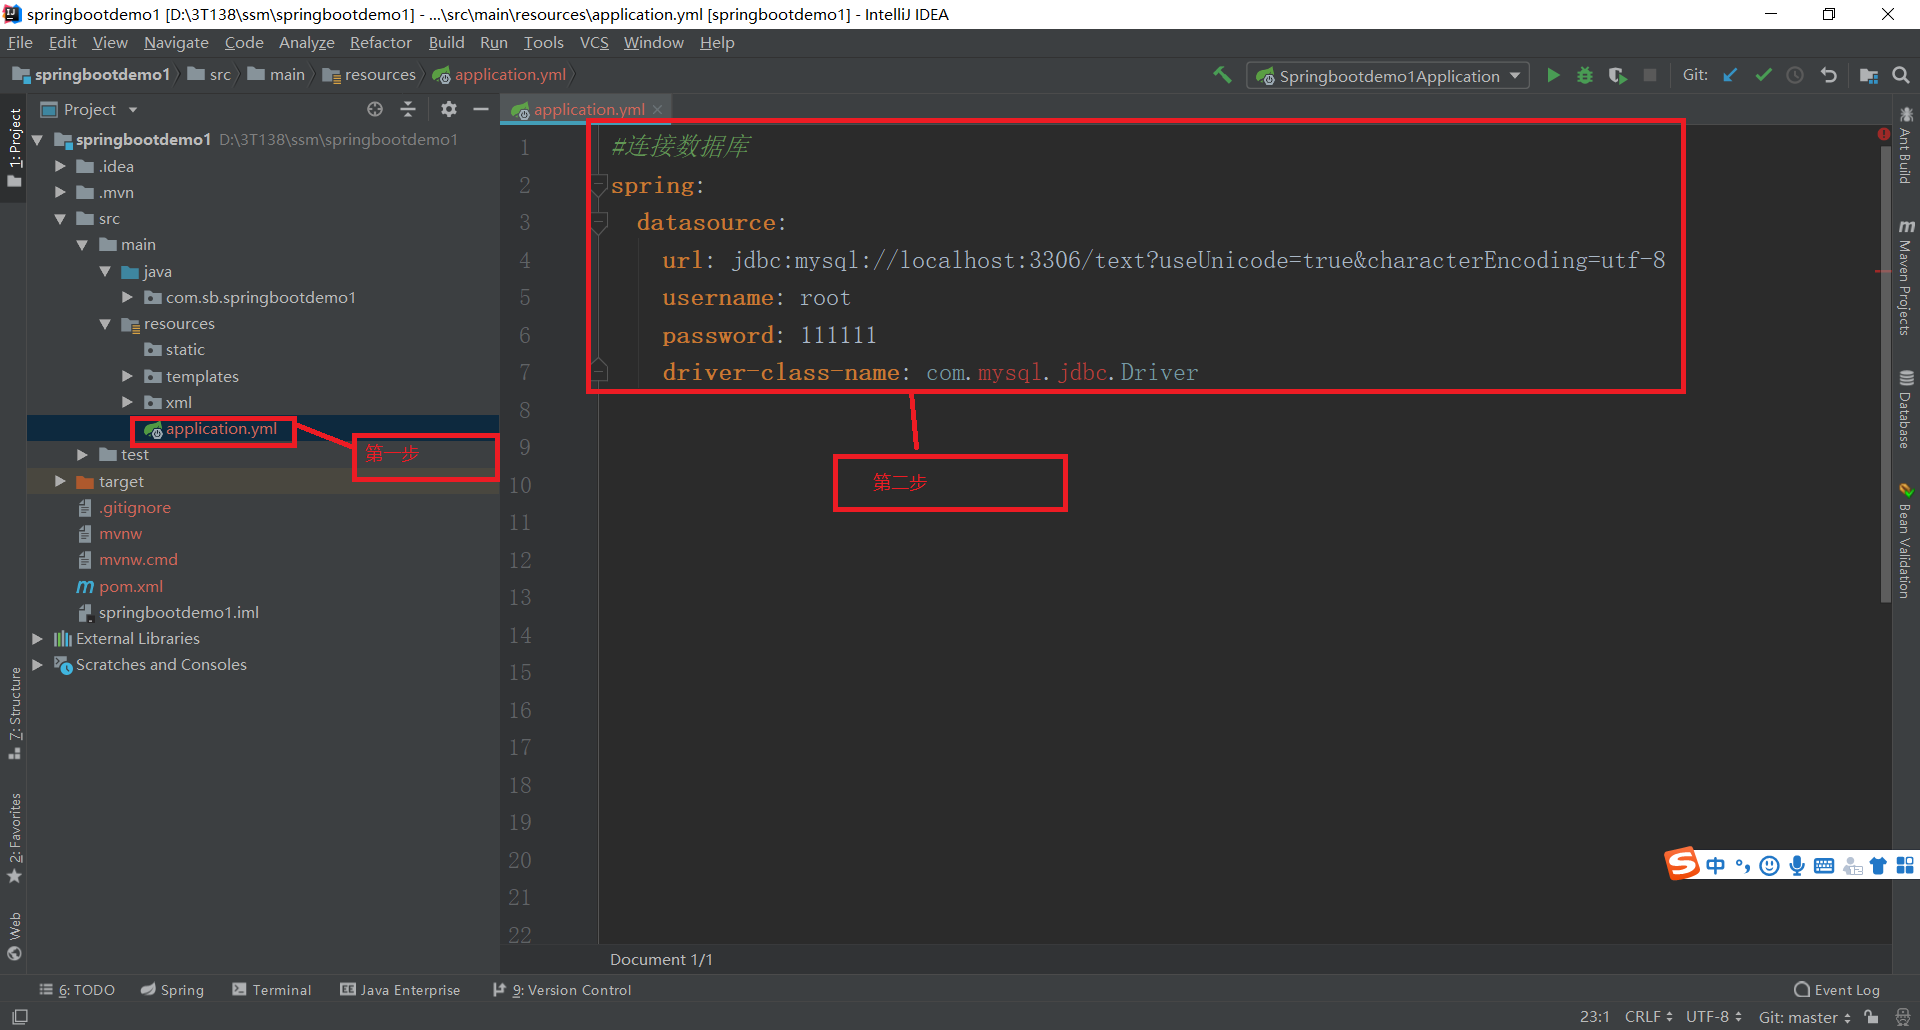Screen dimensions: 1920x1030
Task: Open the Maven Projects side panel
Action: click(x=1906, y=278)
